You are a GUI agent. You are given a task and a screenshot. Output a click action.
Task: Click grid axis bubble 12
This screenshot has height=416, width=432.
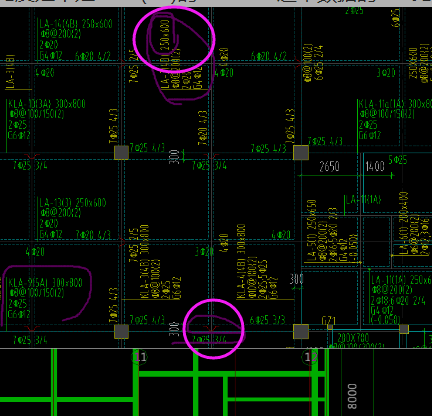[x=310, y=357]
